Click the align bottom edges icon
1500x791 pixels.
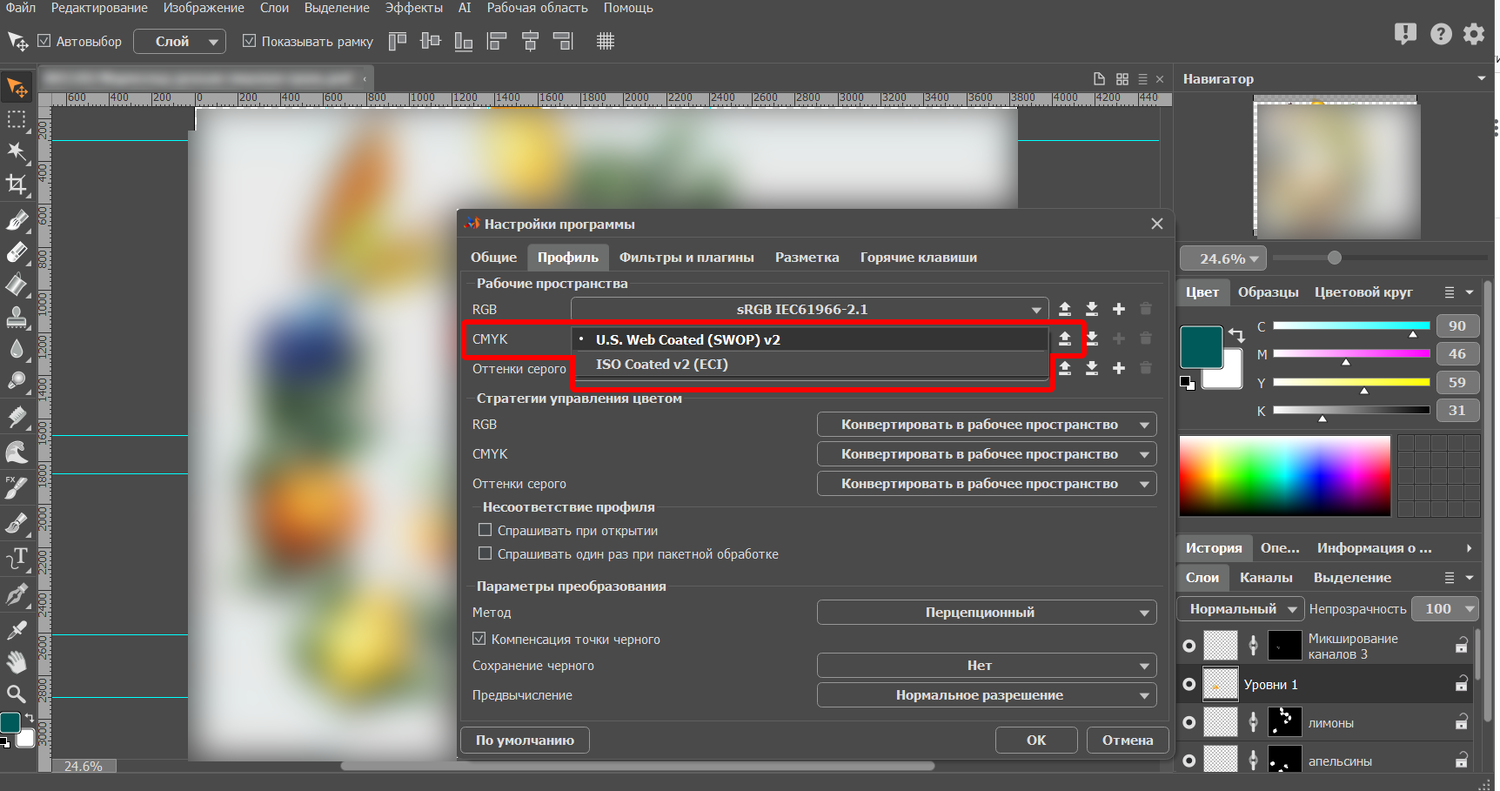tap(463, 41)
